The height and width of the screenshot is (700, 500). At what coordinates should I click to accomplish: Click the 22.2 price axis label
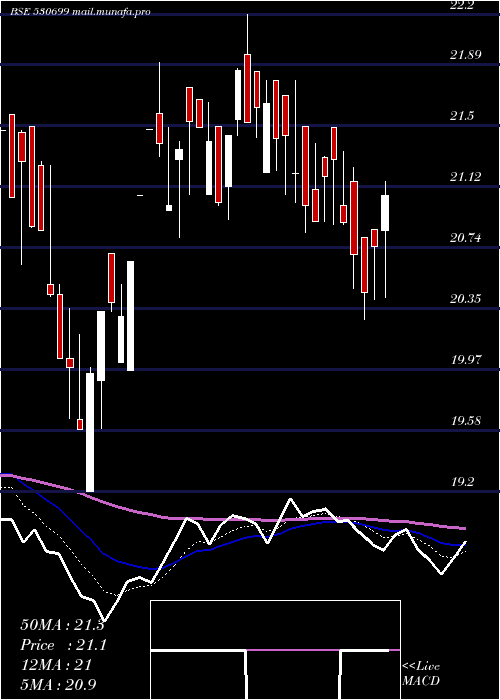(460, 5)
